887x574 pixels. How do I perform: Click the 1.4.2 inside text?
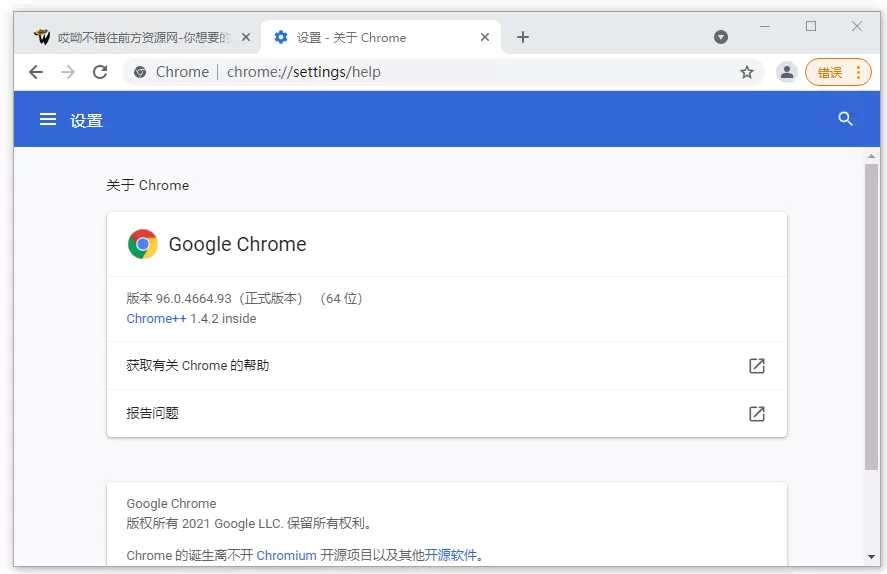223,318
